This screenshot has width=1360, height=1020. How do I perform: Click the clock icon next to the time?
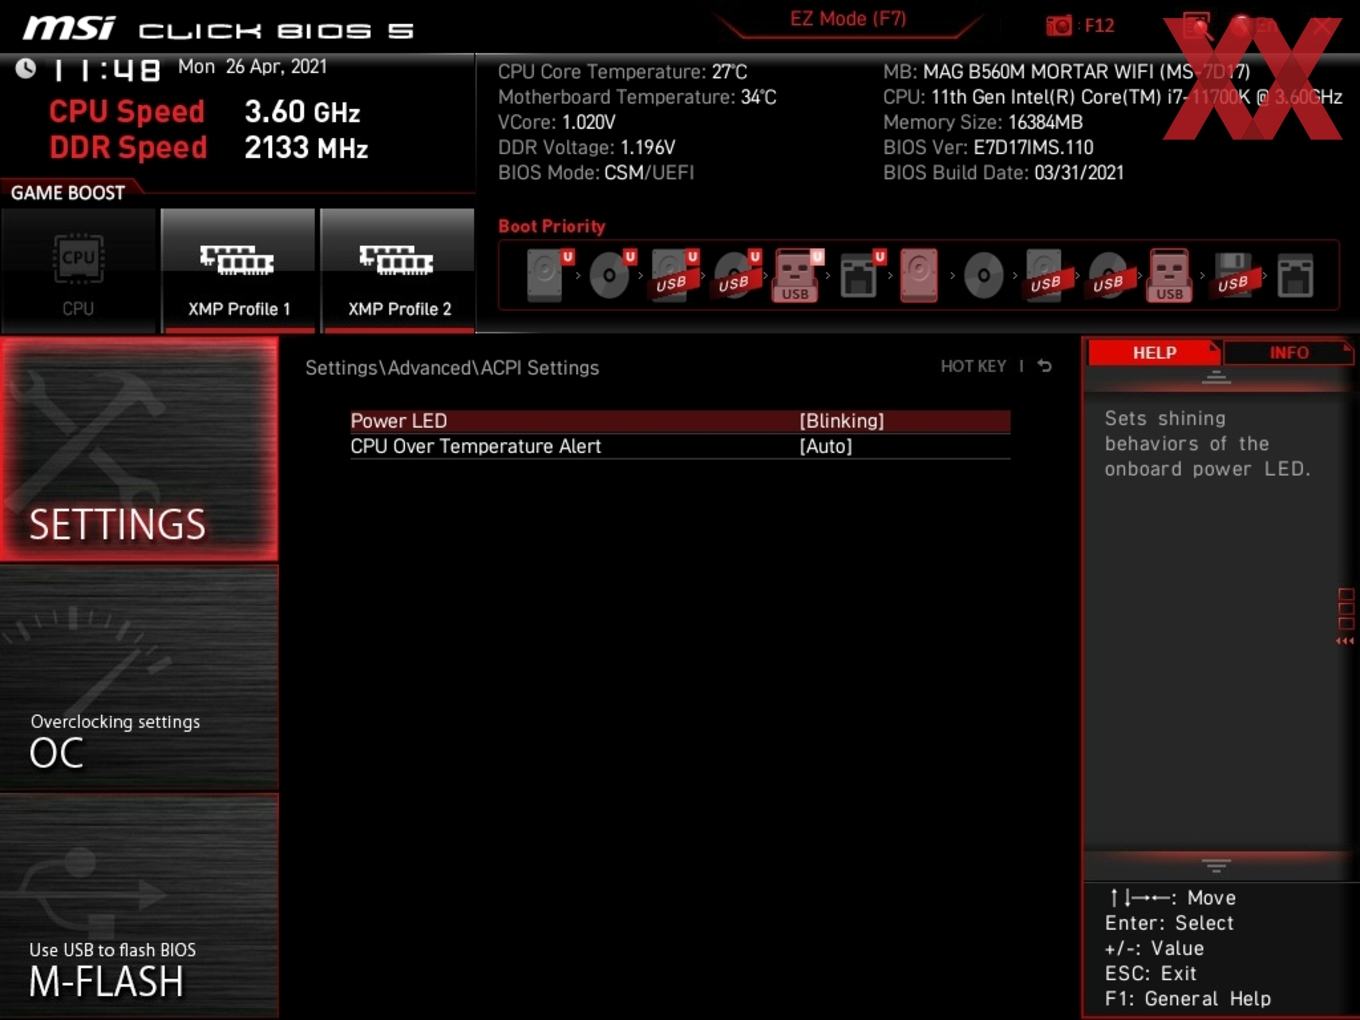click(26, 68)
